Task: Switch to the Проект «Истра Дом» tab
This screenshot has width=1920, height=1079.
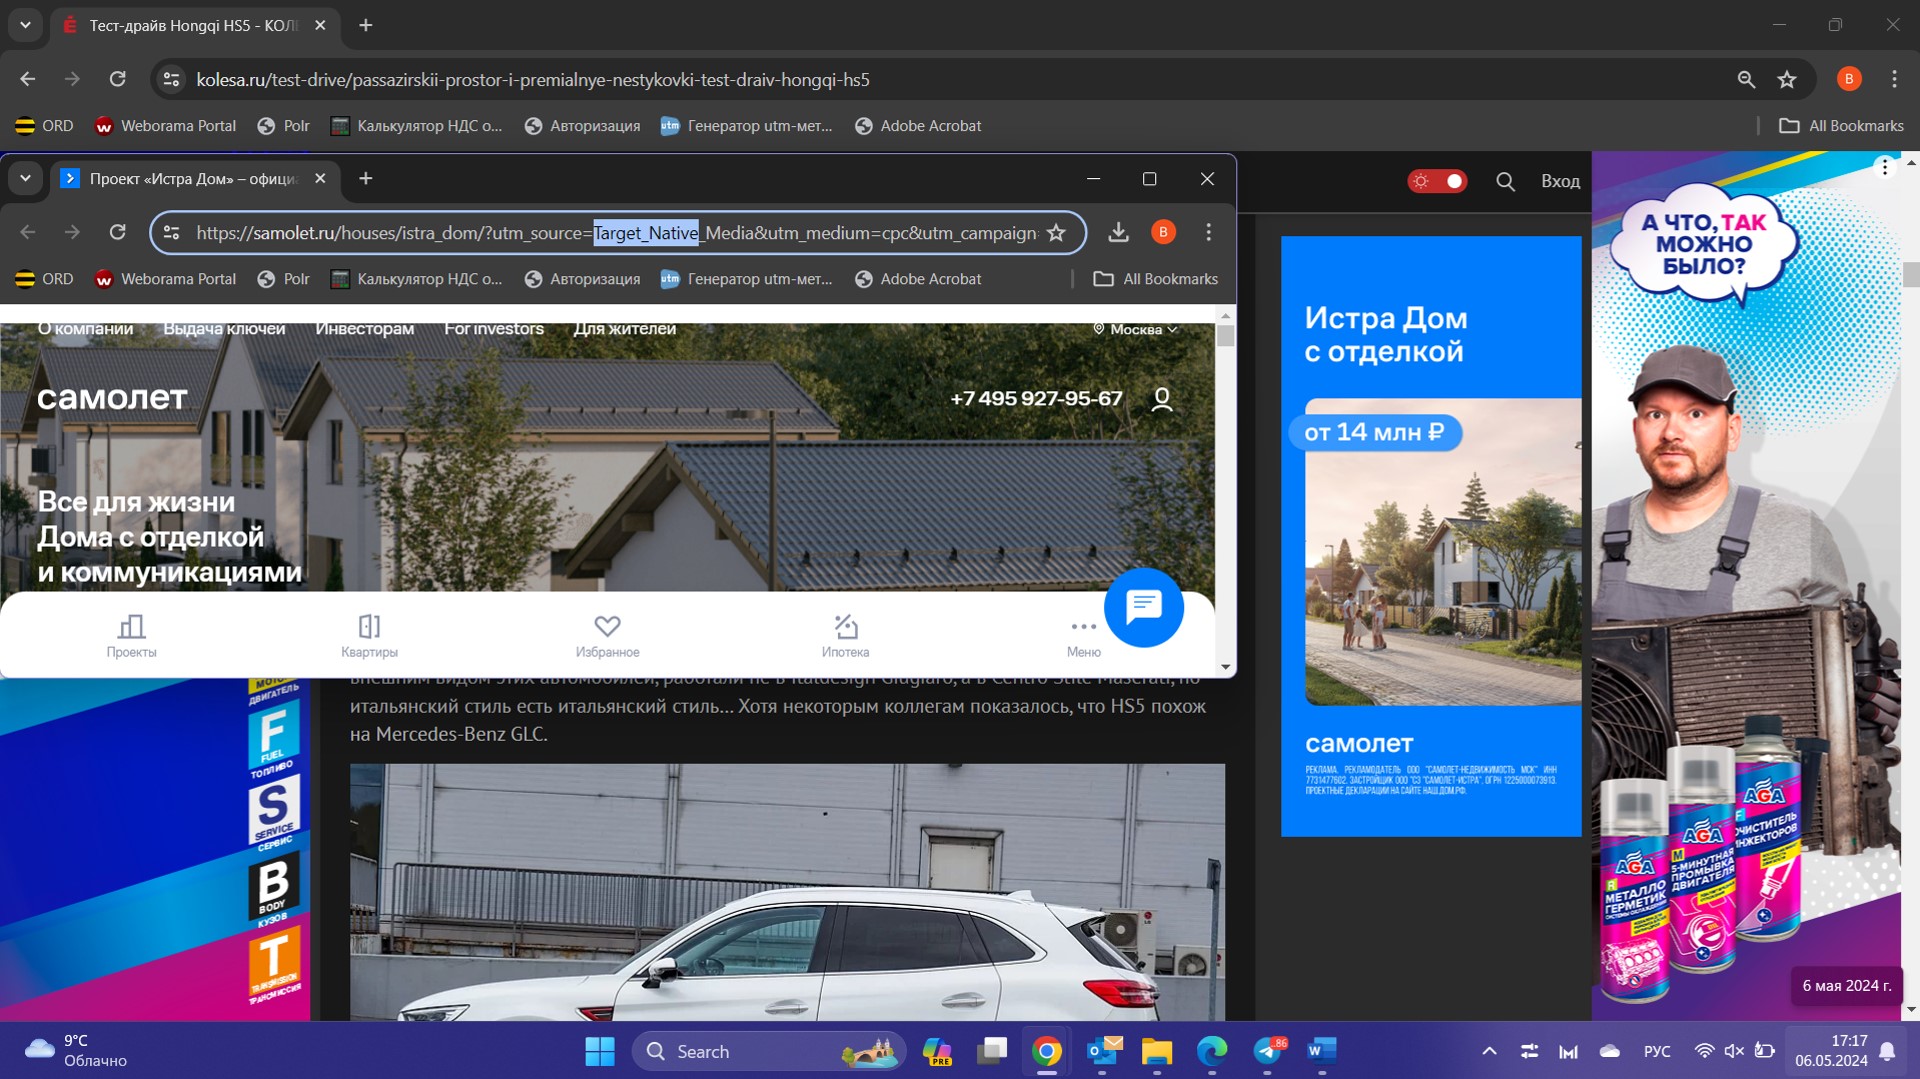Action: point(195,178)
